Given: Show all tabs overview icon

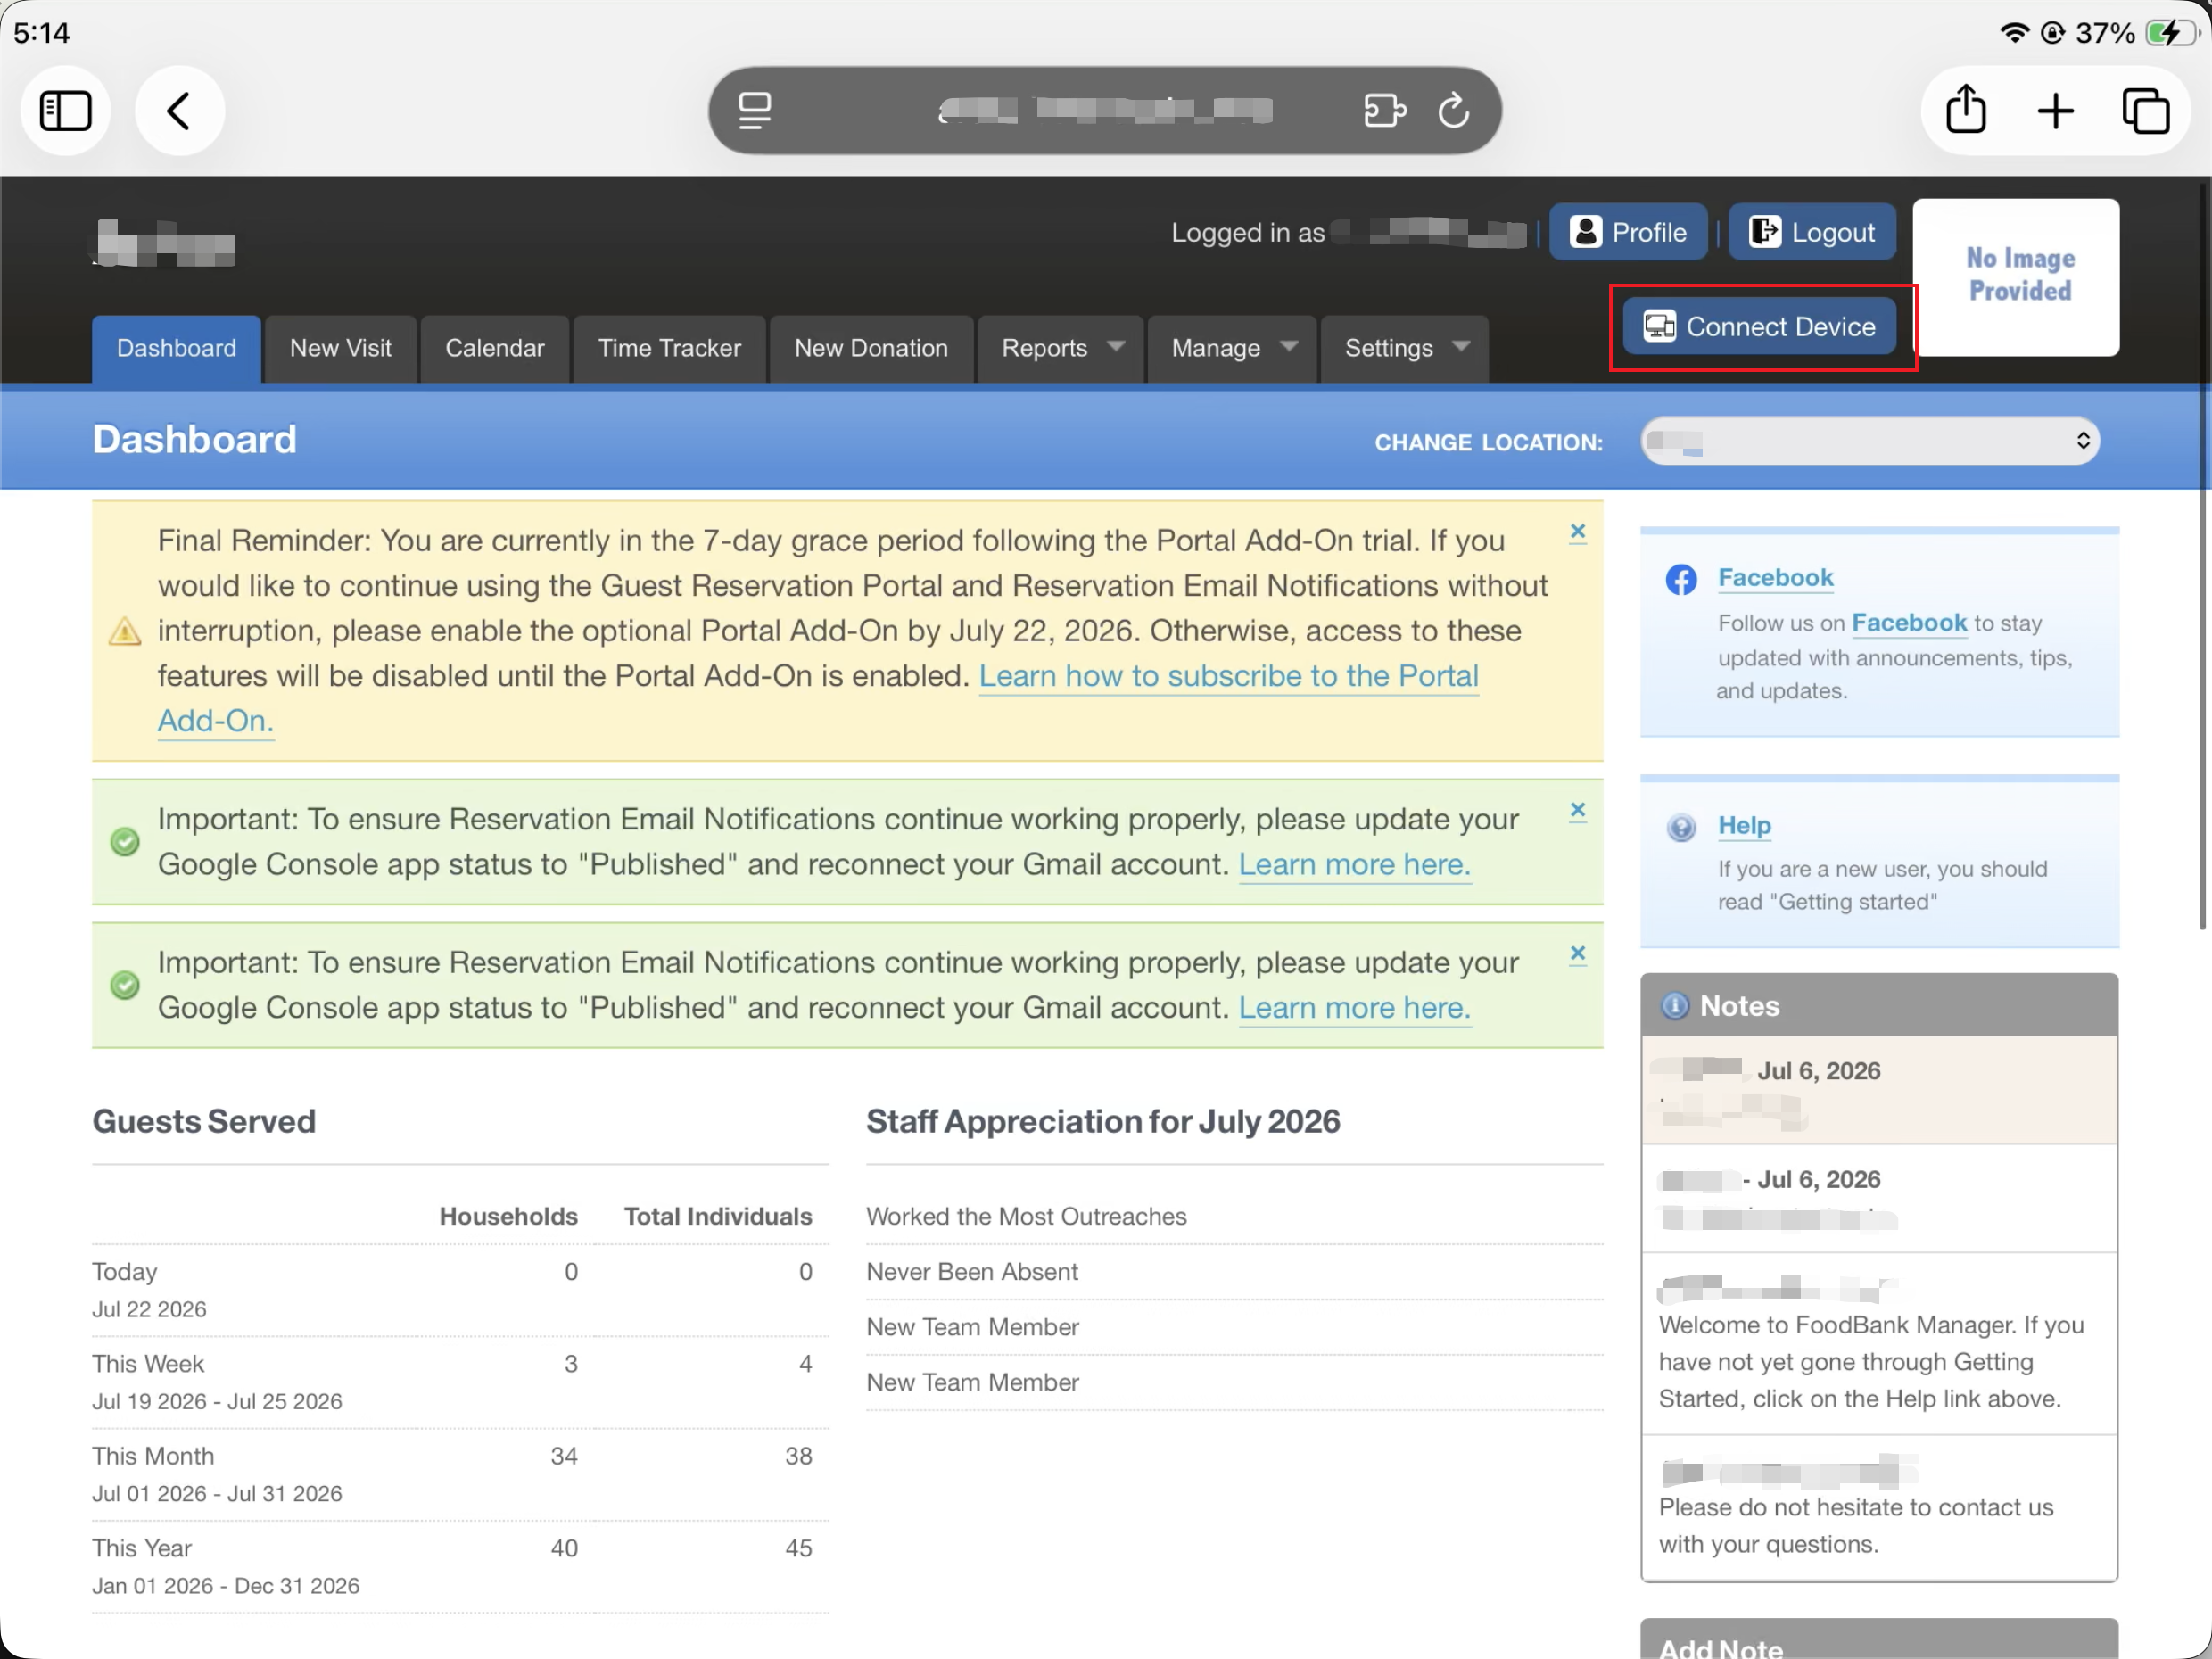Looking at the screenshot, I should tap(2146, 111).
